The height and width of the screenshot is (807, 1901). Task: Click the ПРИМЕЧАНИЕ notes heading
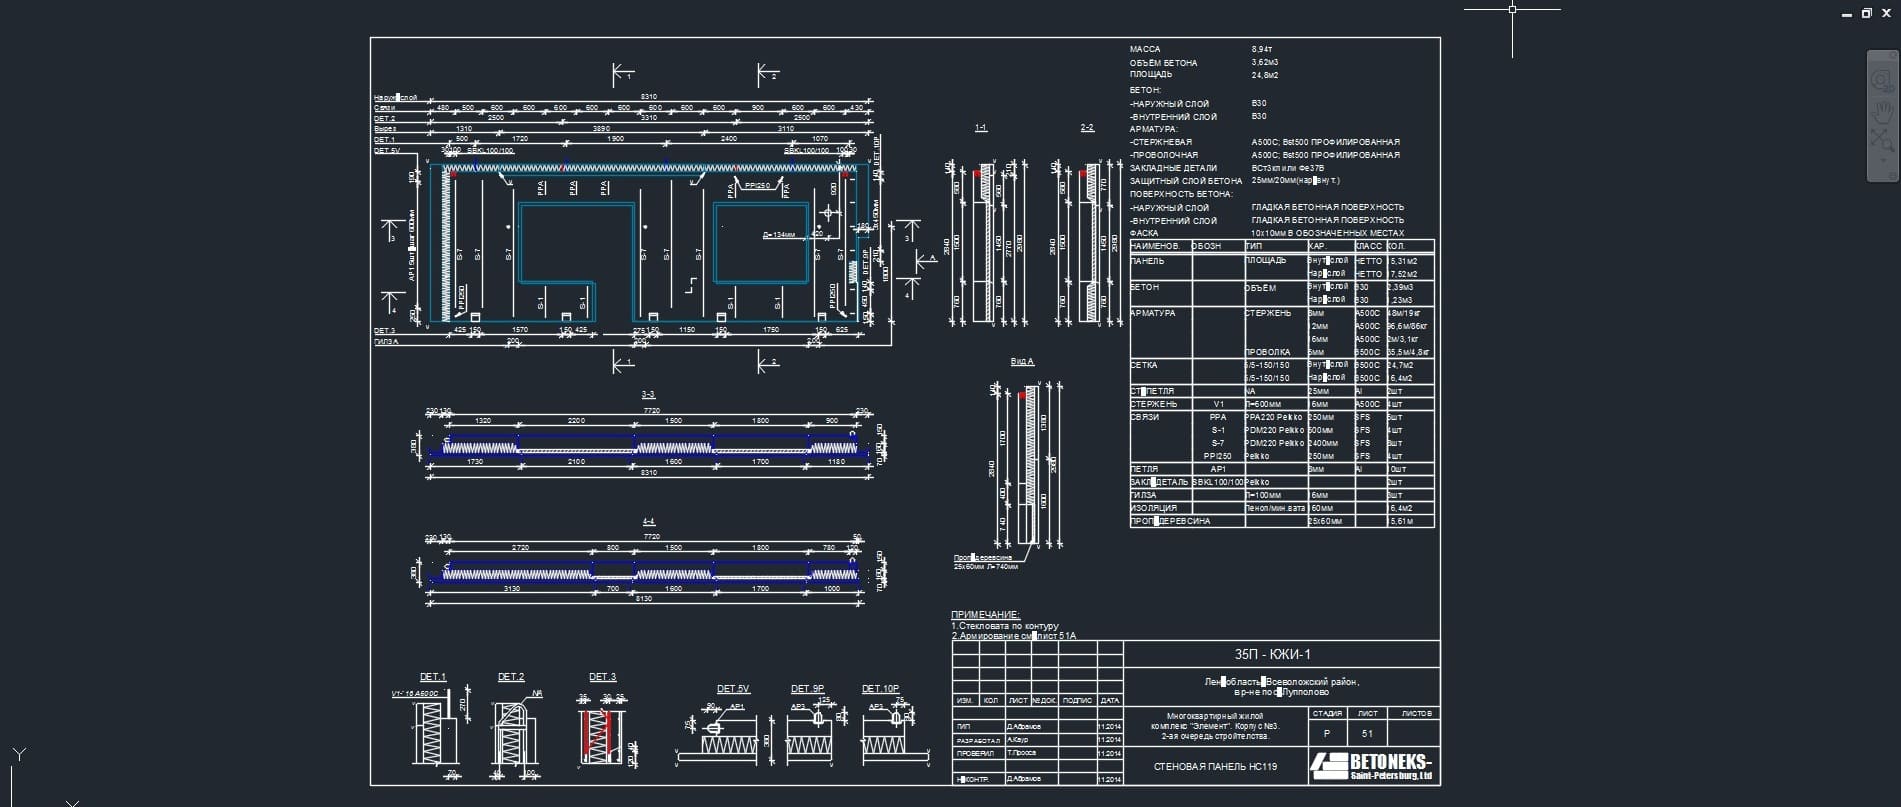pyautogui.click(x=985, y=615)
